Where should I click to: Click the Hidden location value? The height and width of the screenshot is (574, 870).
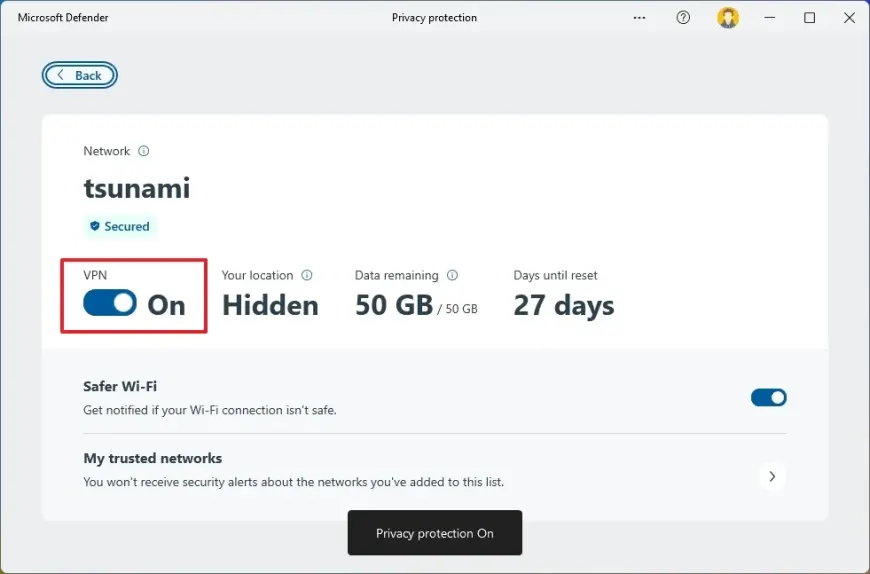(x=270, y=305)
